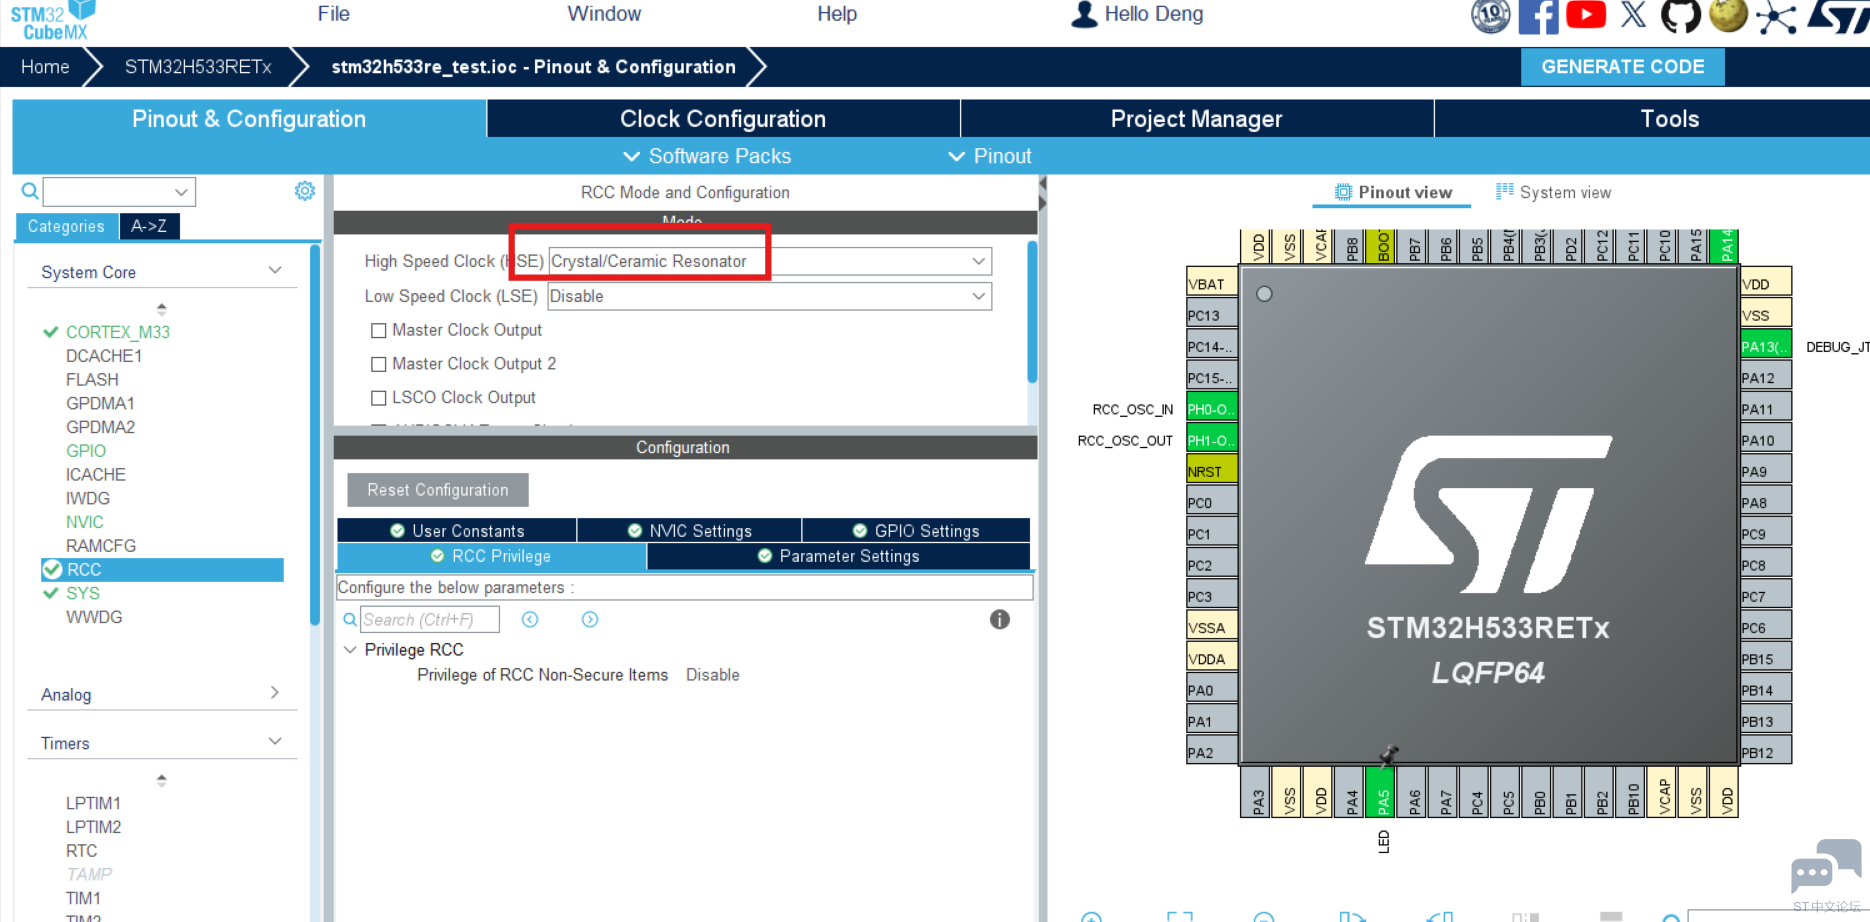Click the sort arrows under Timers

click(162, 780)
